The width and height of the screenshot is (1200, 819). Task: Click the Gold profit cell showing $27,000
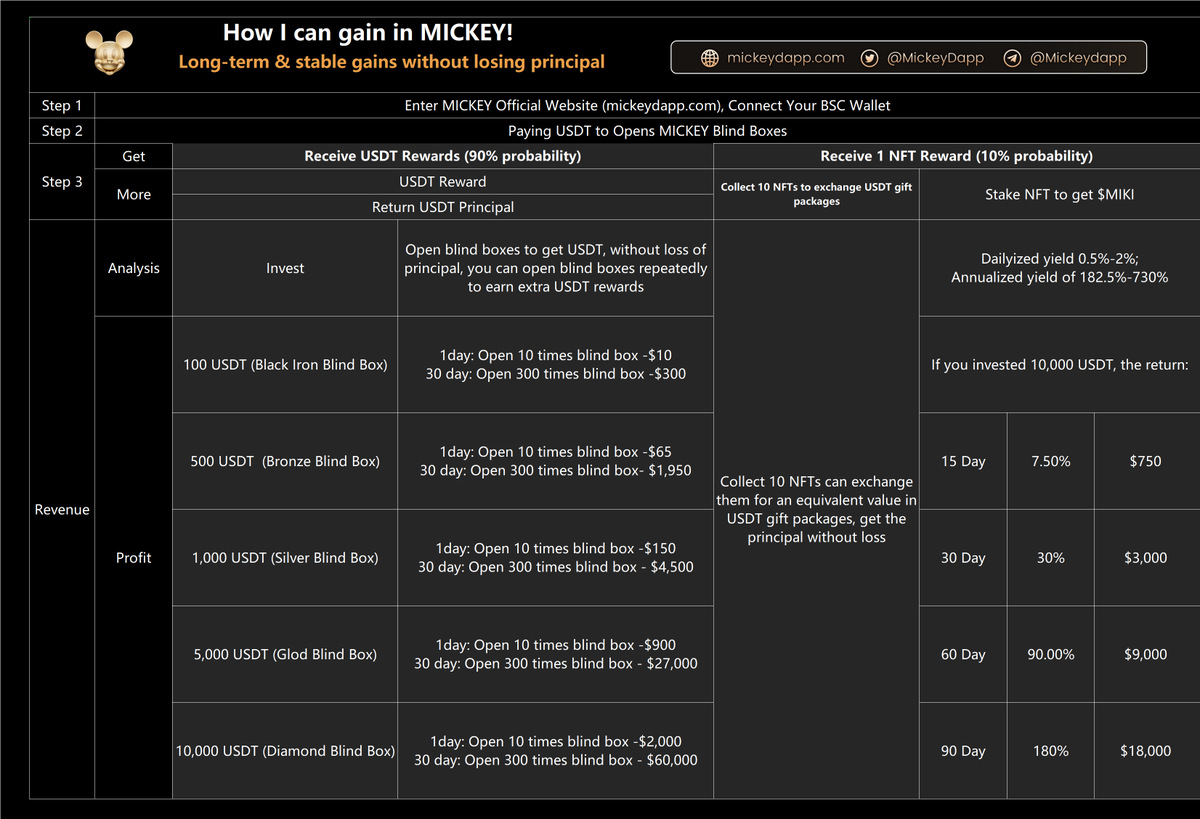pos(555,654)
